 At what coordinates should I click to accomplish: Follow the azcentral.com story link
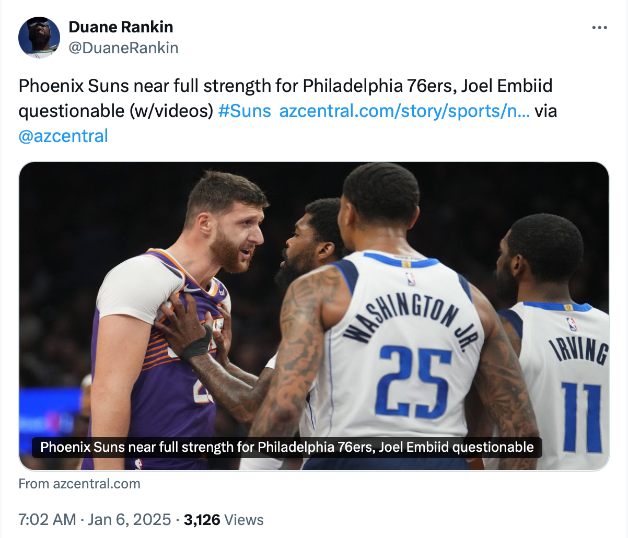click(x=404, y=111)
